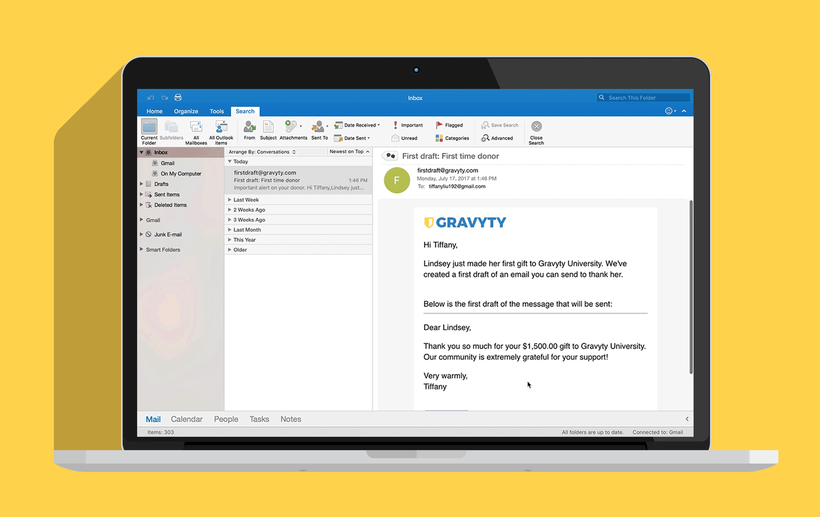Collapse the ribbon with the chevron
The height and width of the screenshot is (517, 820).
(684, 111)
